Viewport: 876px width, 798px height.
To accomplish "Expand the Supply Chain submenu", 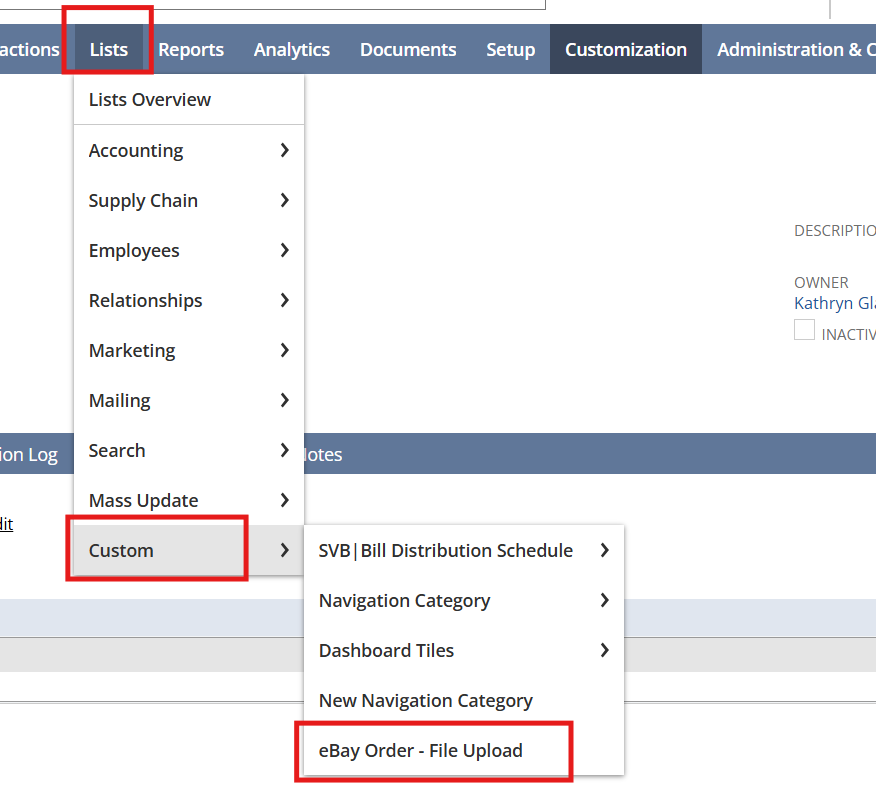I will [188, 200].
